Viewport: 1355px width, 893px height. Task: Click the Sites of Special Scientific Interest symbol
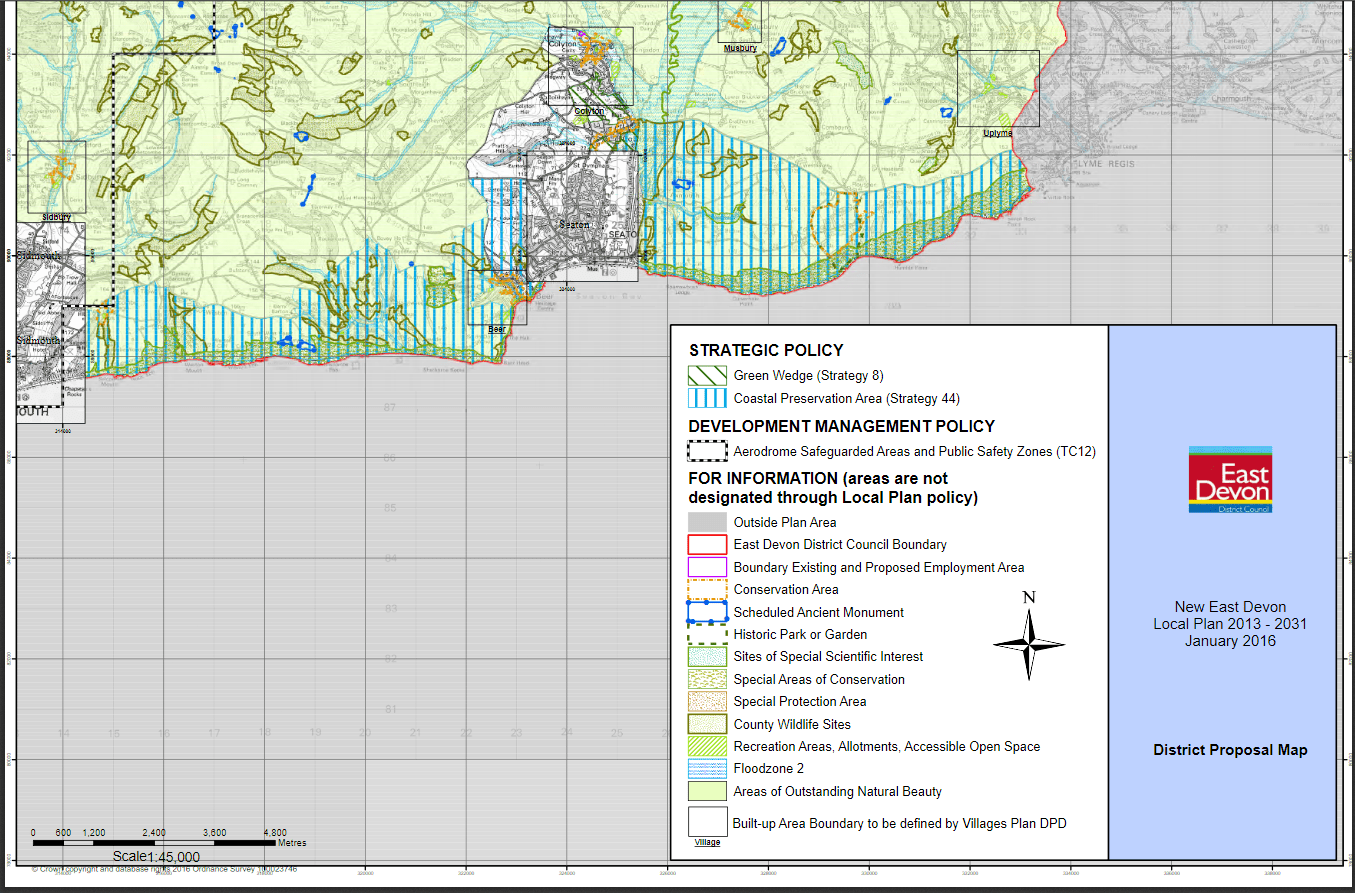pyautogui.click(x=707, y=657)
